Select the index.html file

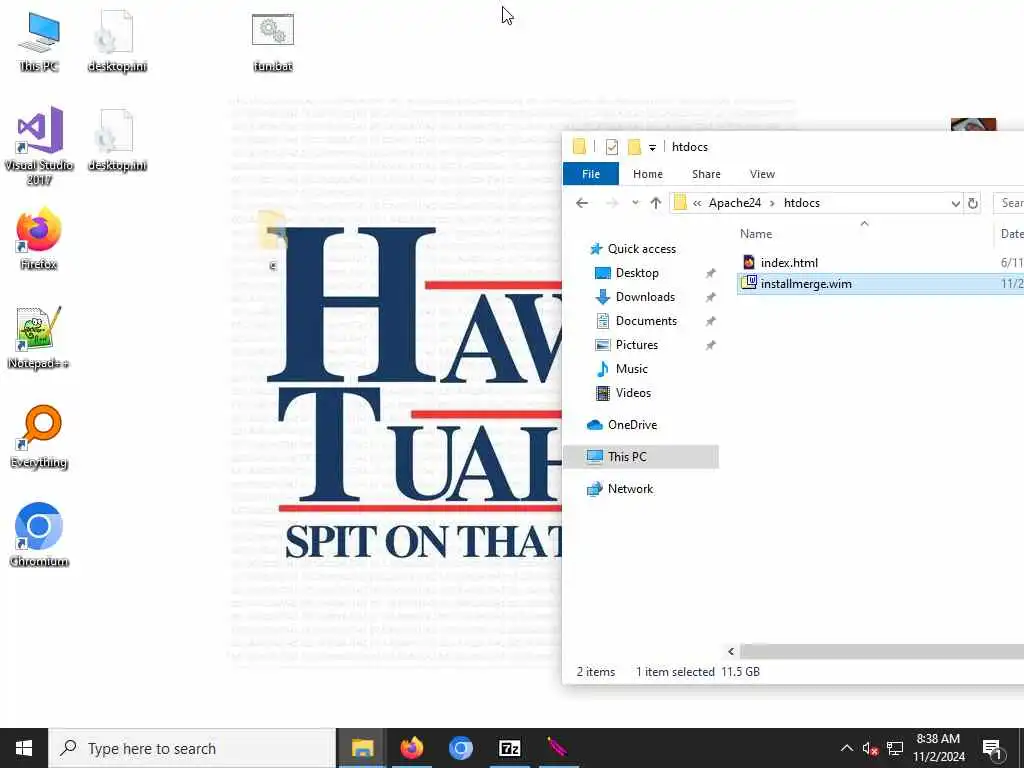click(x=789, y=263)
